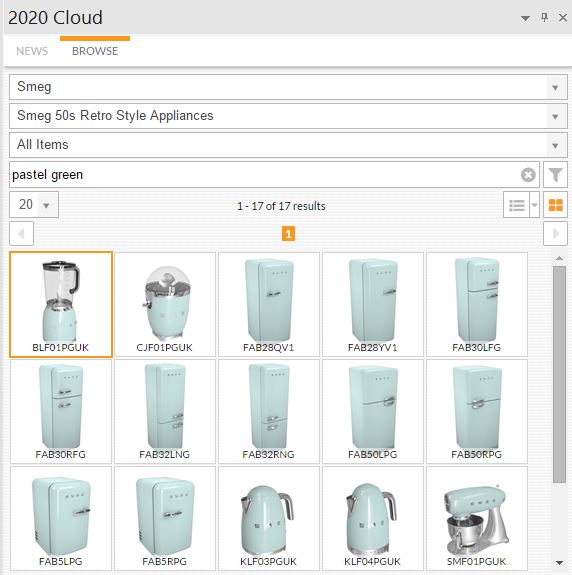
Task: Clear the pastel green search text
Action: tap(528, 175)
